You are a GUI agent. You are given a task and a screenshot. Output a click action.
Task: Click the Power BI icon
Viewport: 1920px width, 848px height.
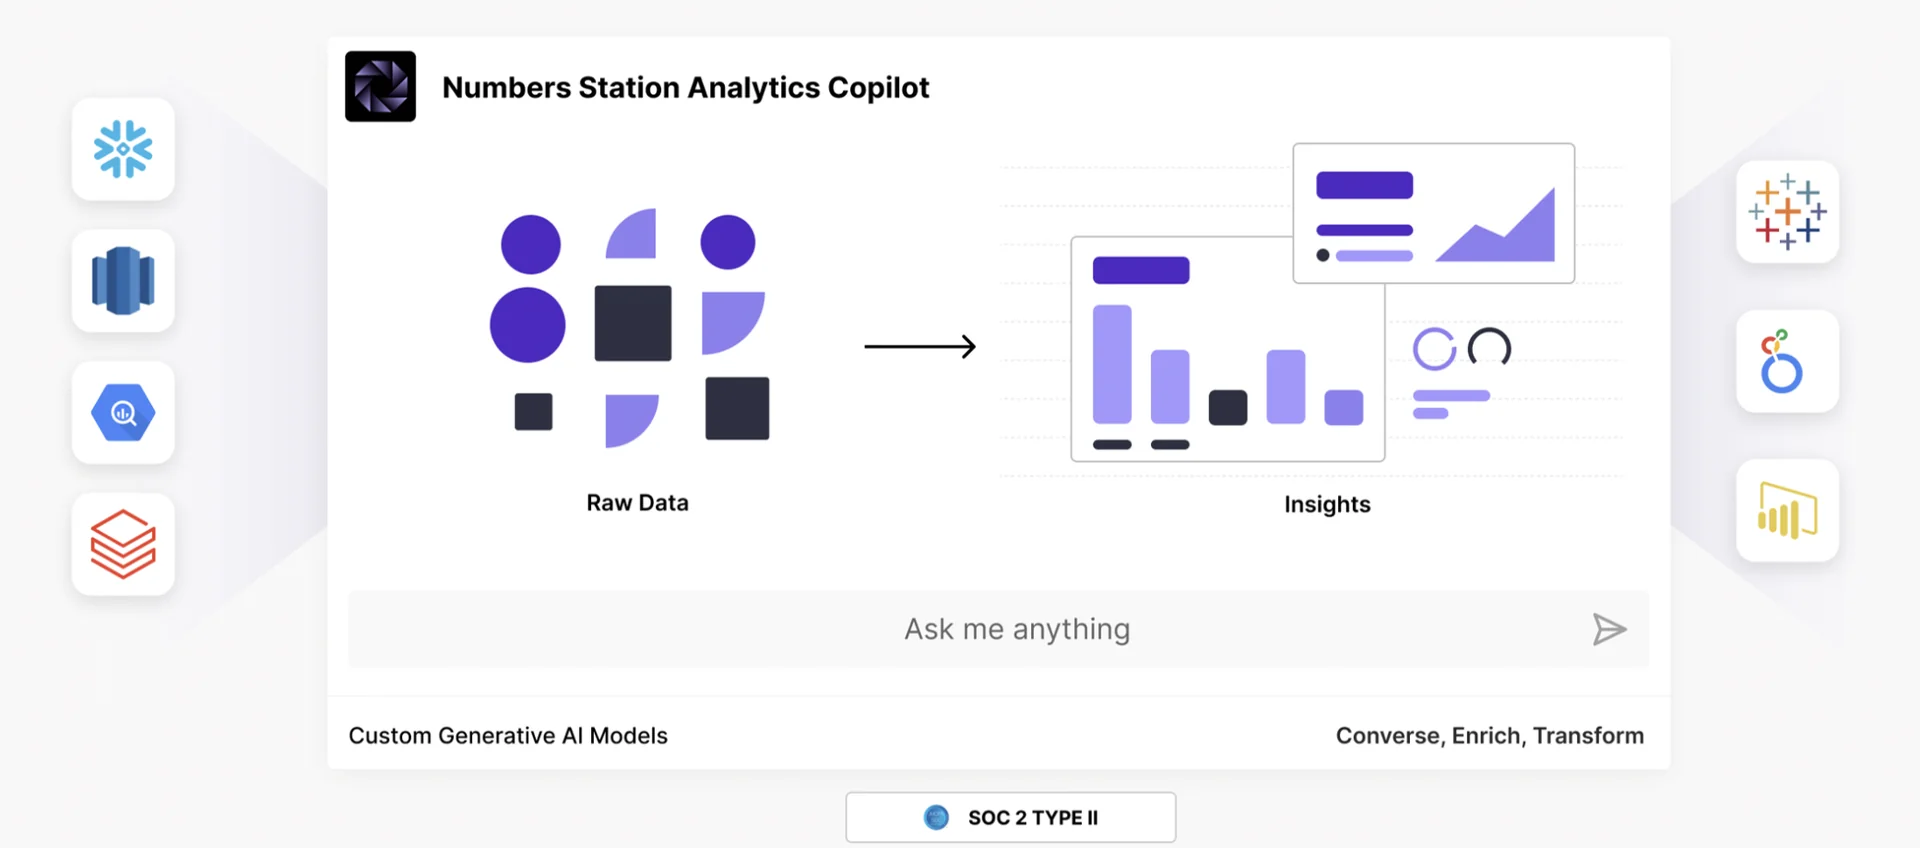[1787, 510]
